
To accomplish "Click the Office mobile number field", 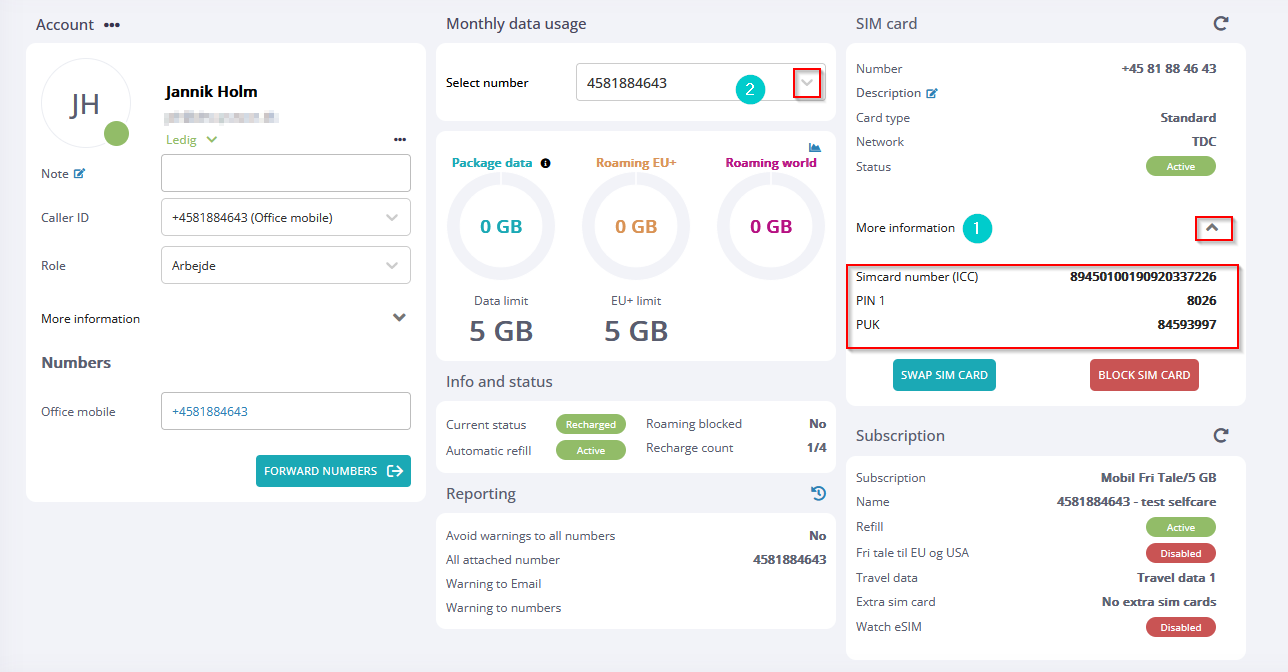I will click(x=286, y=411).
